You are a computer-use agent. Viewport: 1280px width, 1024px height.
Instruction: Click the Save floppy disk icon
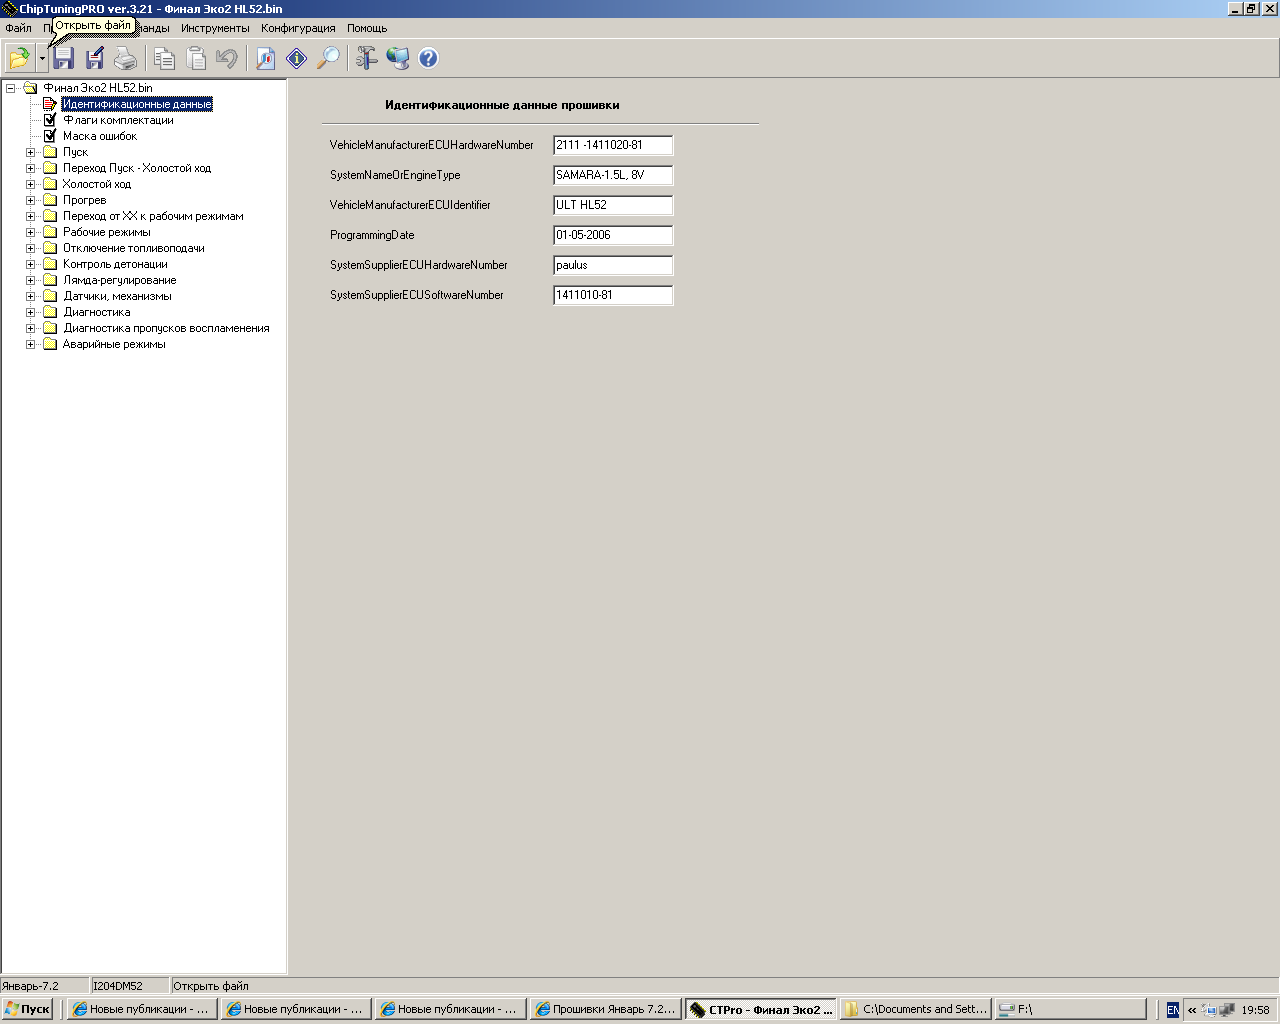64,58
